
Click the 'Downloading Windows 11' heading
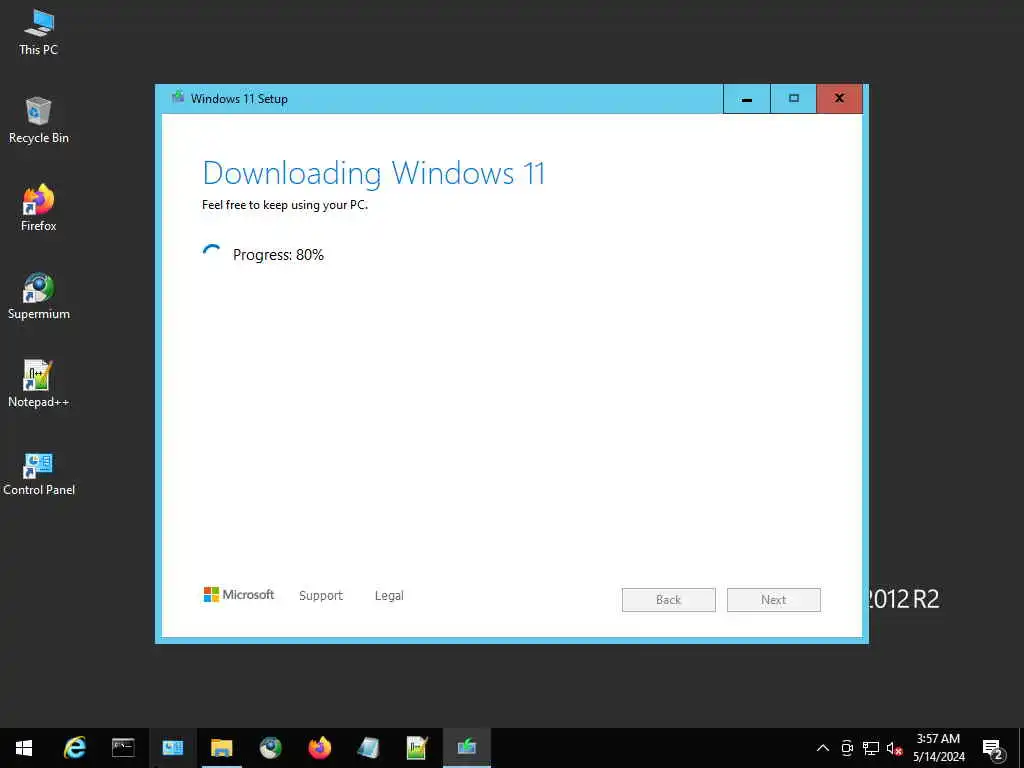[374, 173]
